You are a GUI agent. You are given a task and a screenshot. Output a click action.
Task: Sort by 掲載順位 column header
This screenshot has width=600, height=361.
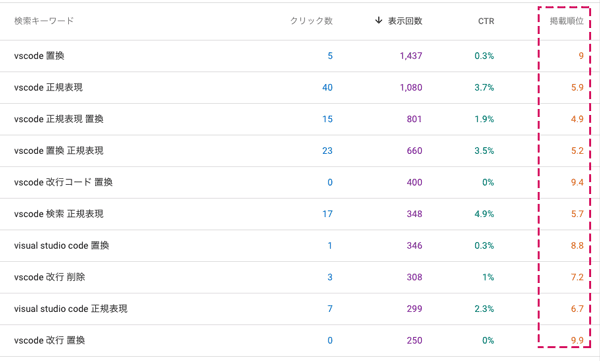click(x=566, y=21)
